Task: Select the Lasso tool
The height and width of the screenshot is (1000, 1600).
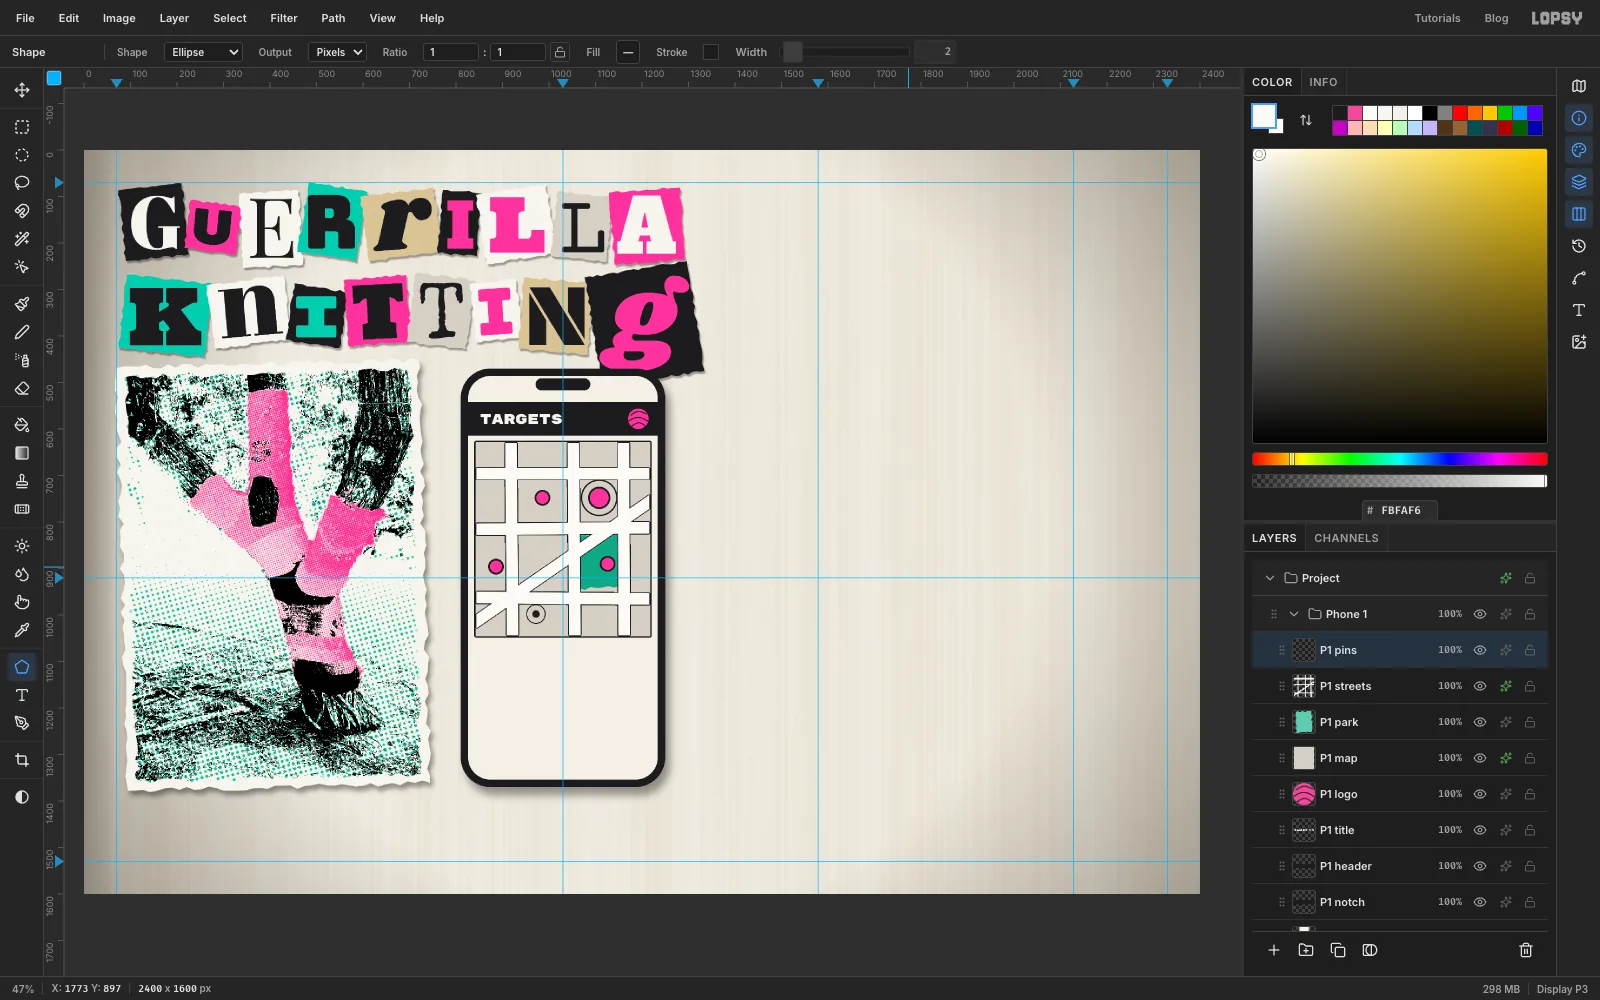Action: pyautogui.click(x=22, y=183)
